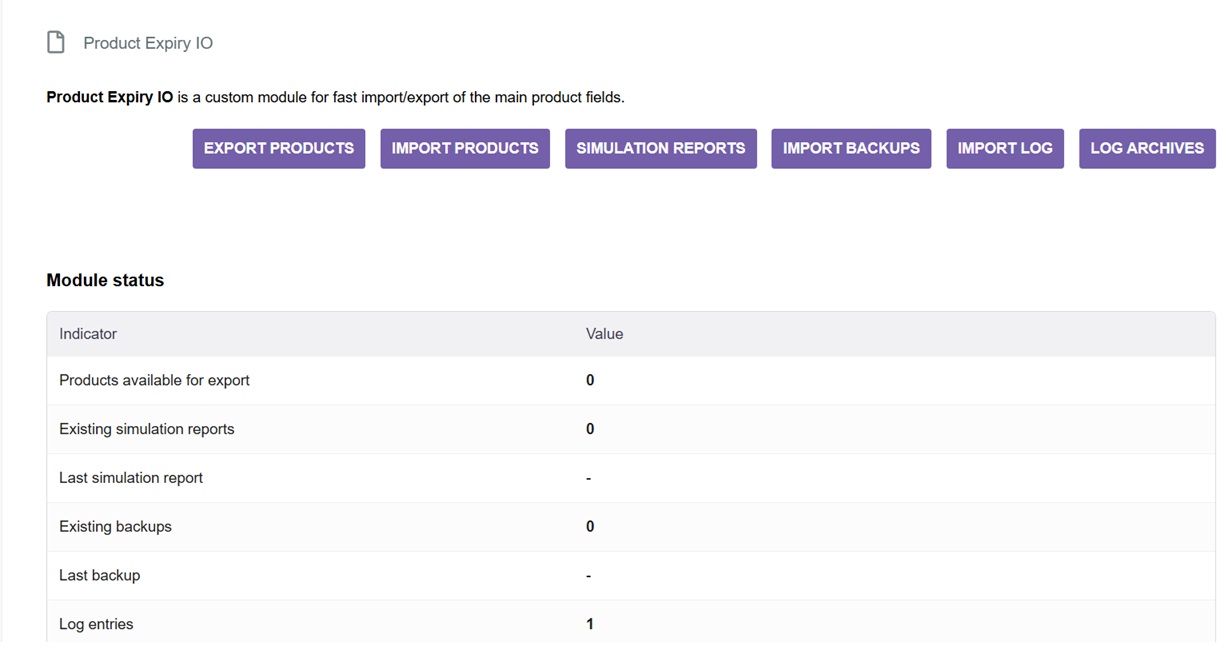The image size is (1232, 648).
Task: Open the Export Products page
Action: pyautogui.click(x=279, y=148)
